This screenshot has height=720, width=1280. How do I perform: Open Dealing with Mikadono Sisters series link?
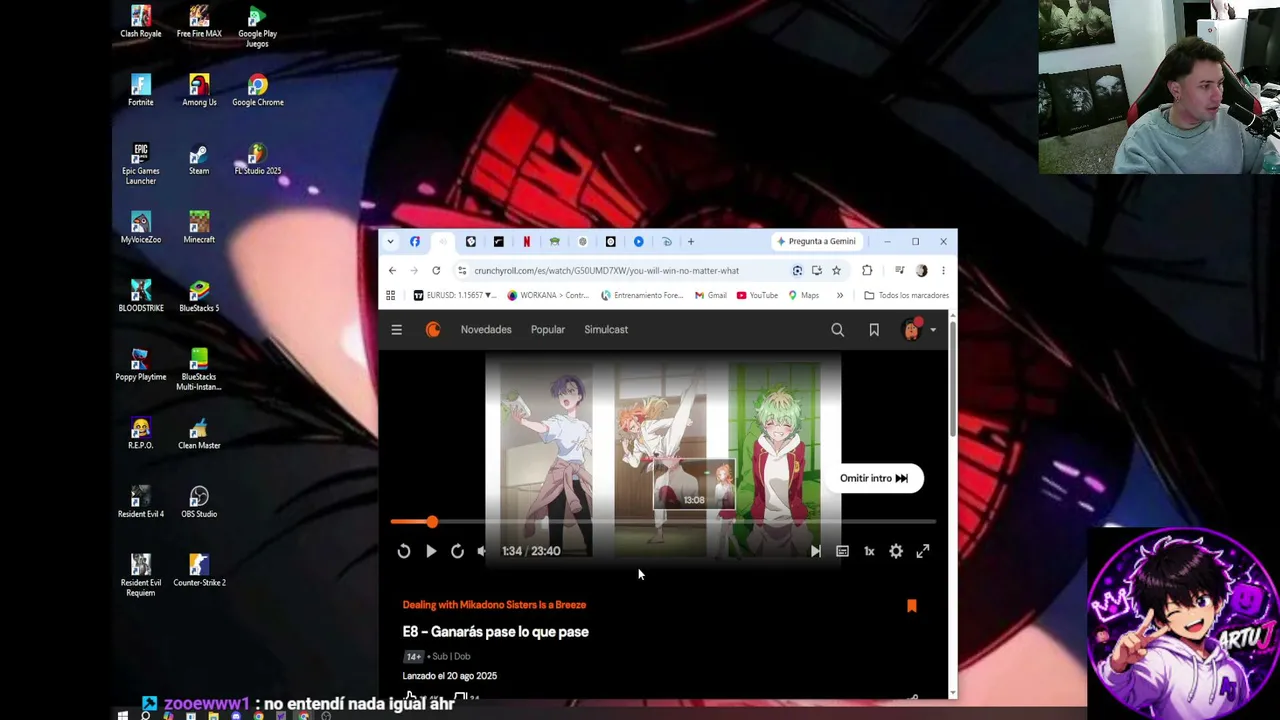tap(494, 605)
